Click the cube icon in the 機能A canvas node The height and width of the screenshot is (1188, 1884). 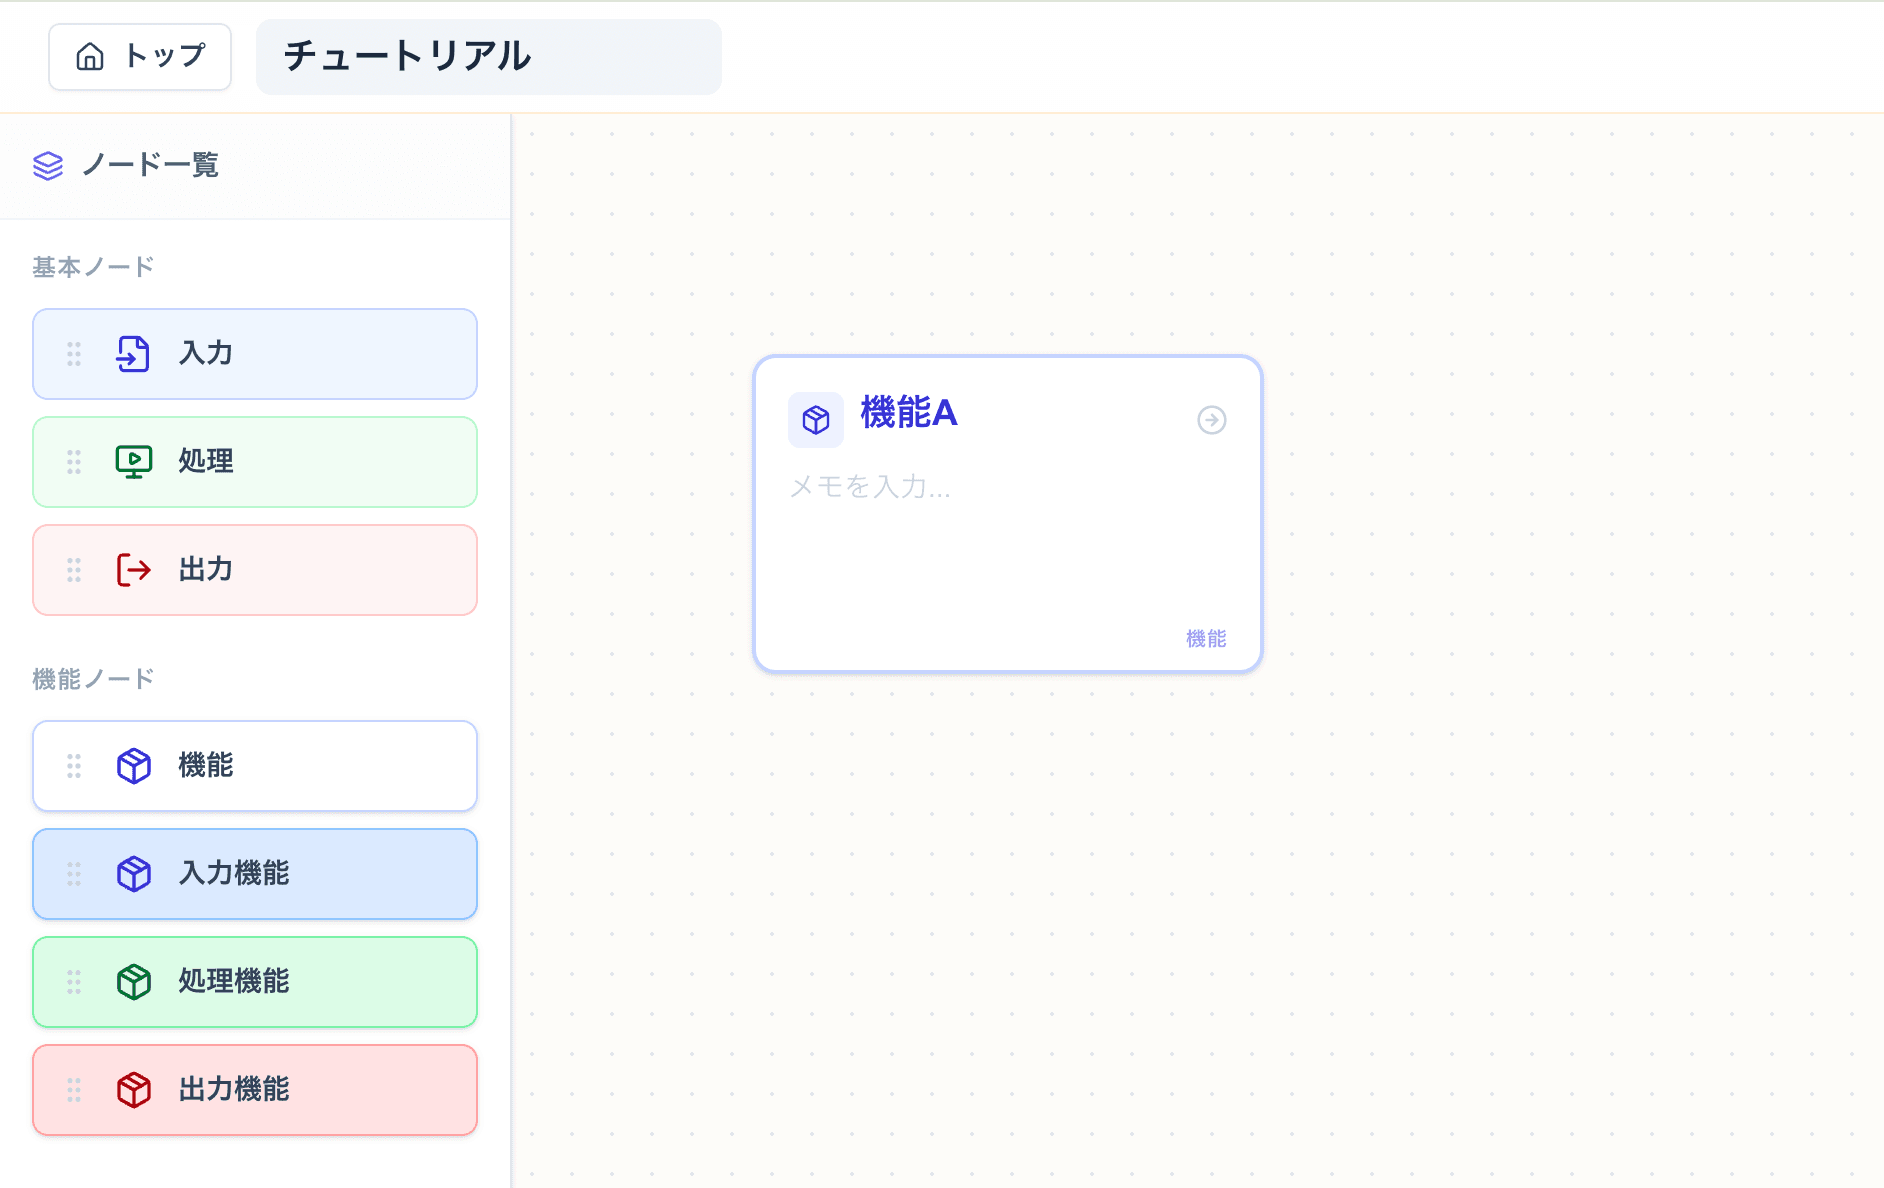tap(816, 420)
